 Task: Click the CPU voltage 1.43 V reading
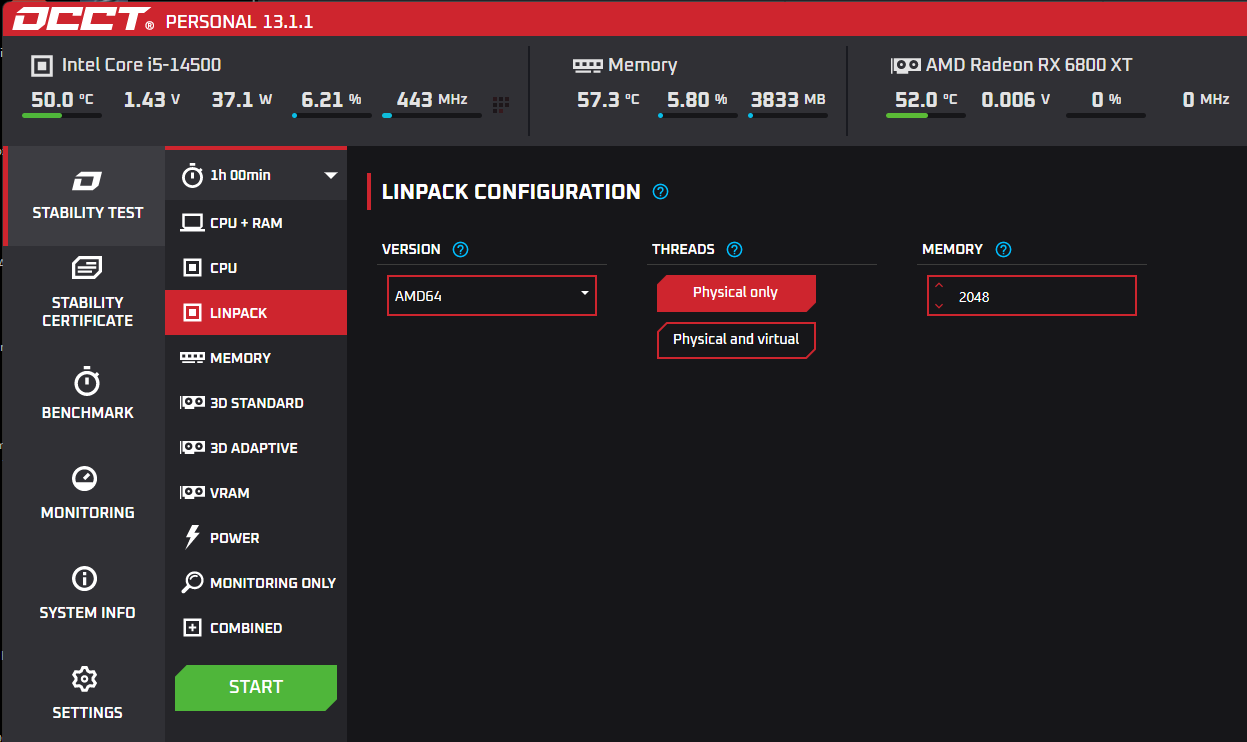pos(152,100)
